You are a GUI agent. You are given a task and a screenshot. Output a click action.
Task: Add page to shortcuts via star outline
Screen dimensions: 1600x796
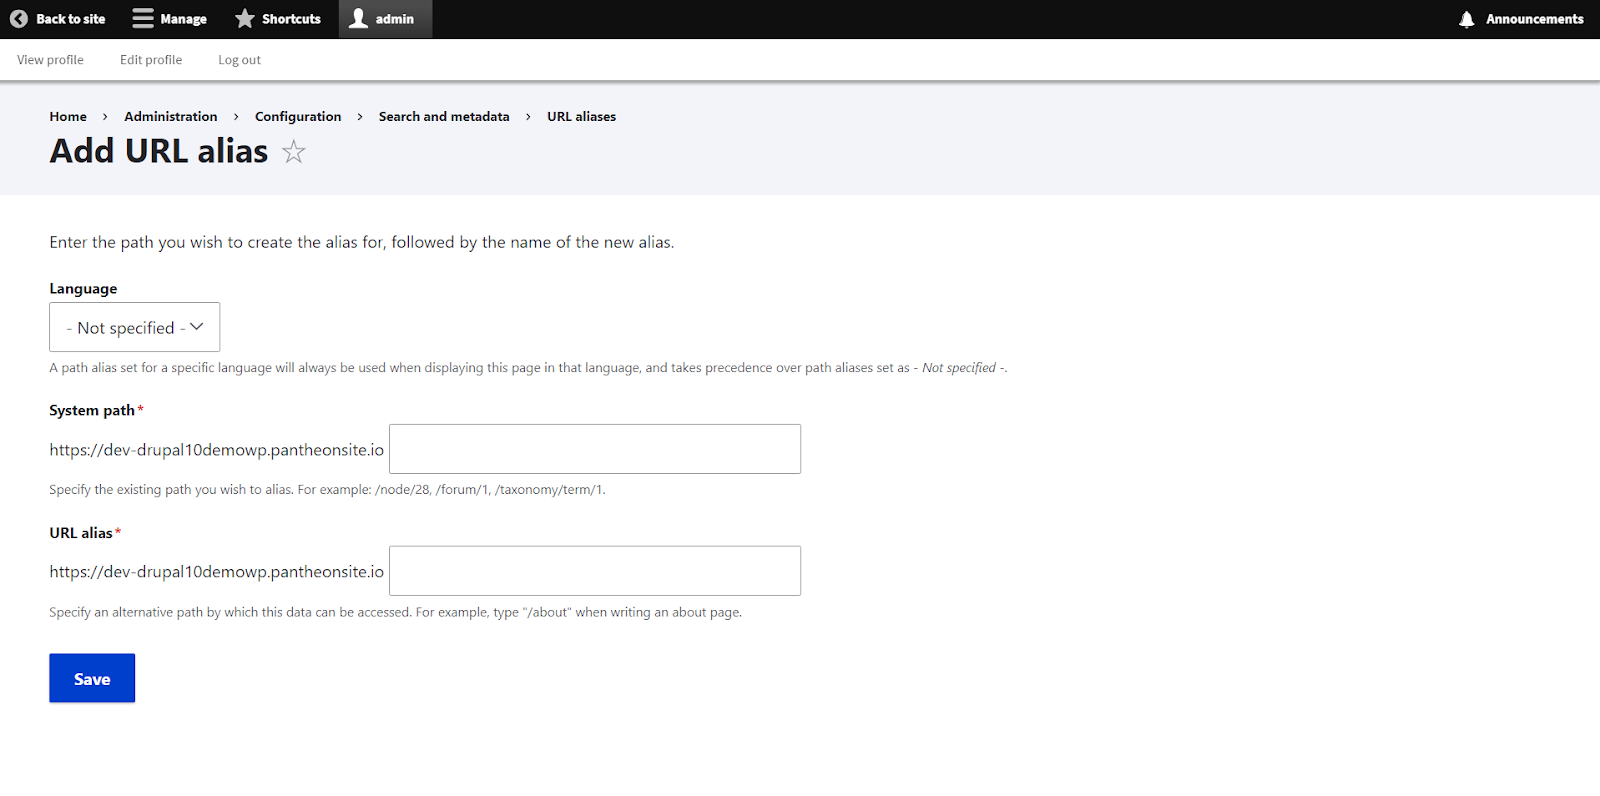coord(293,152)
